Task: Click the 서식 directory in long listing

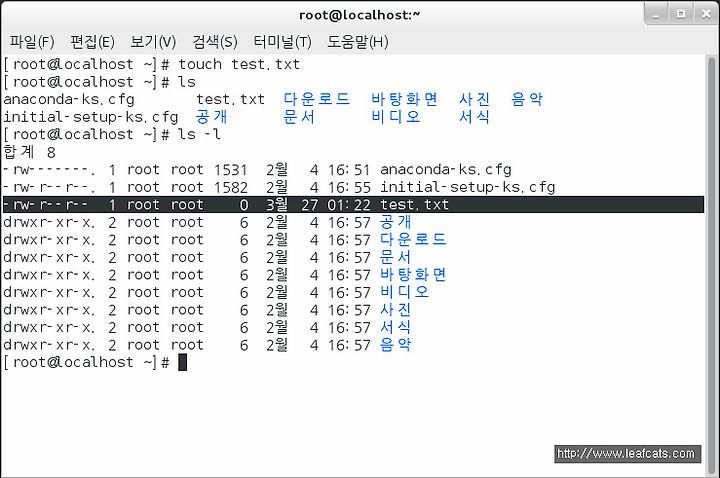Action: [x=395, y=327]
